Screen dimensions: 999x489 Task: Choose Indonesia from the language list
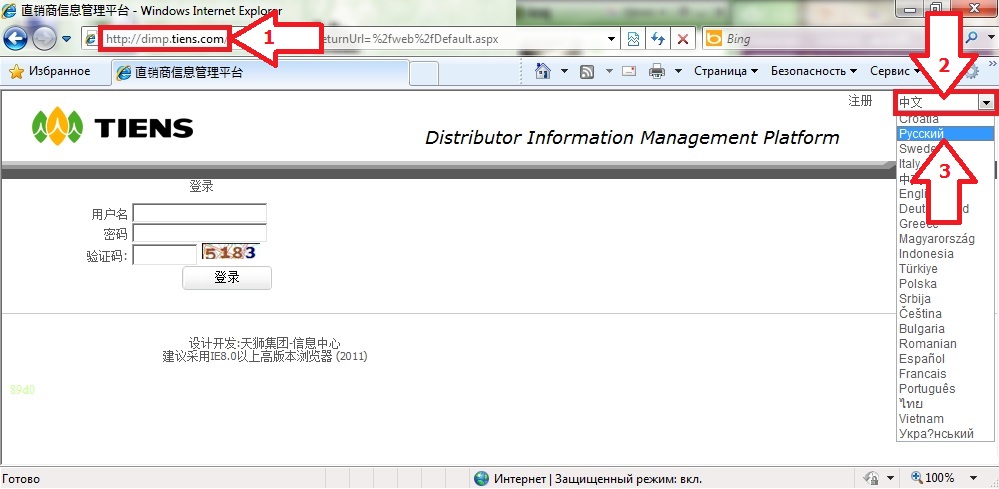945,253
